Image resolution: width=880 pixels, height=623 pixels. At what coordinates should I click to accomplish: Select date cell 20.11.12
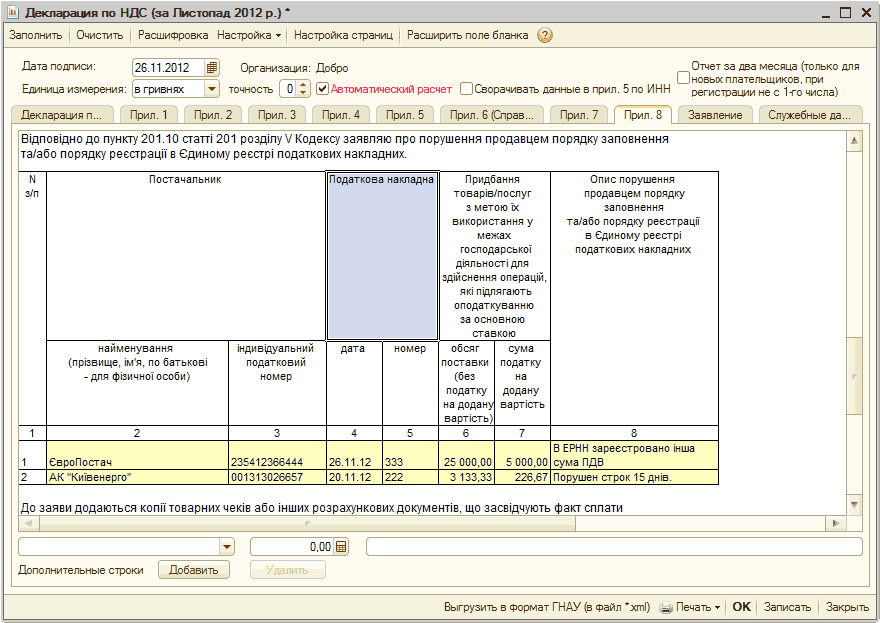pos(354,477)
